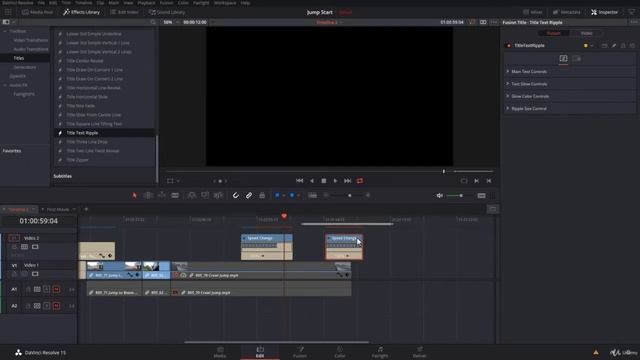Click the blue Marker icon
The image size is (640, 360).
(x=292, y=196)
